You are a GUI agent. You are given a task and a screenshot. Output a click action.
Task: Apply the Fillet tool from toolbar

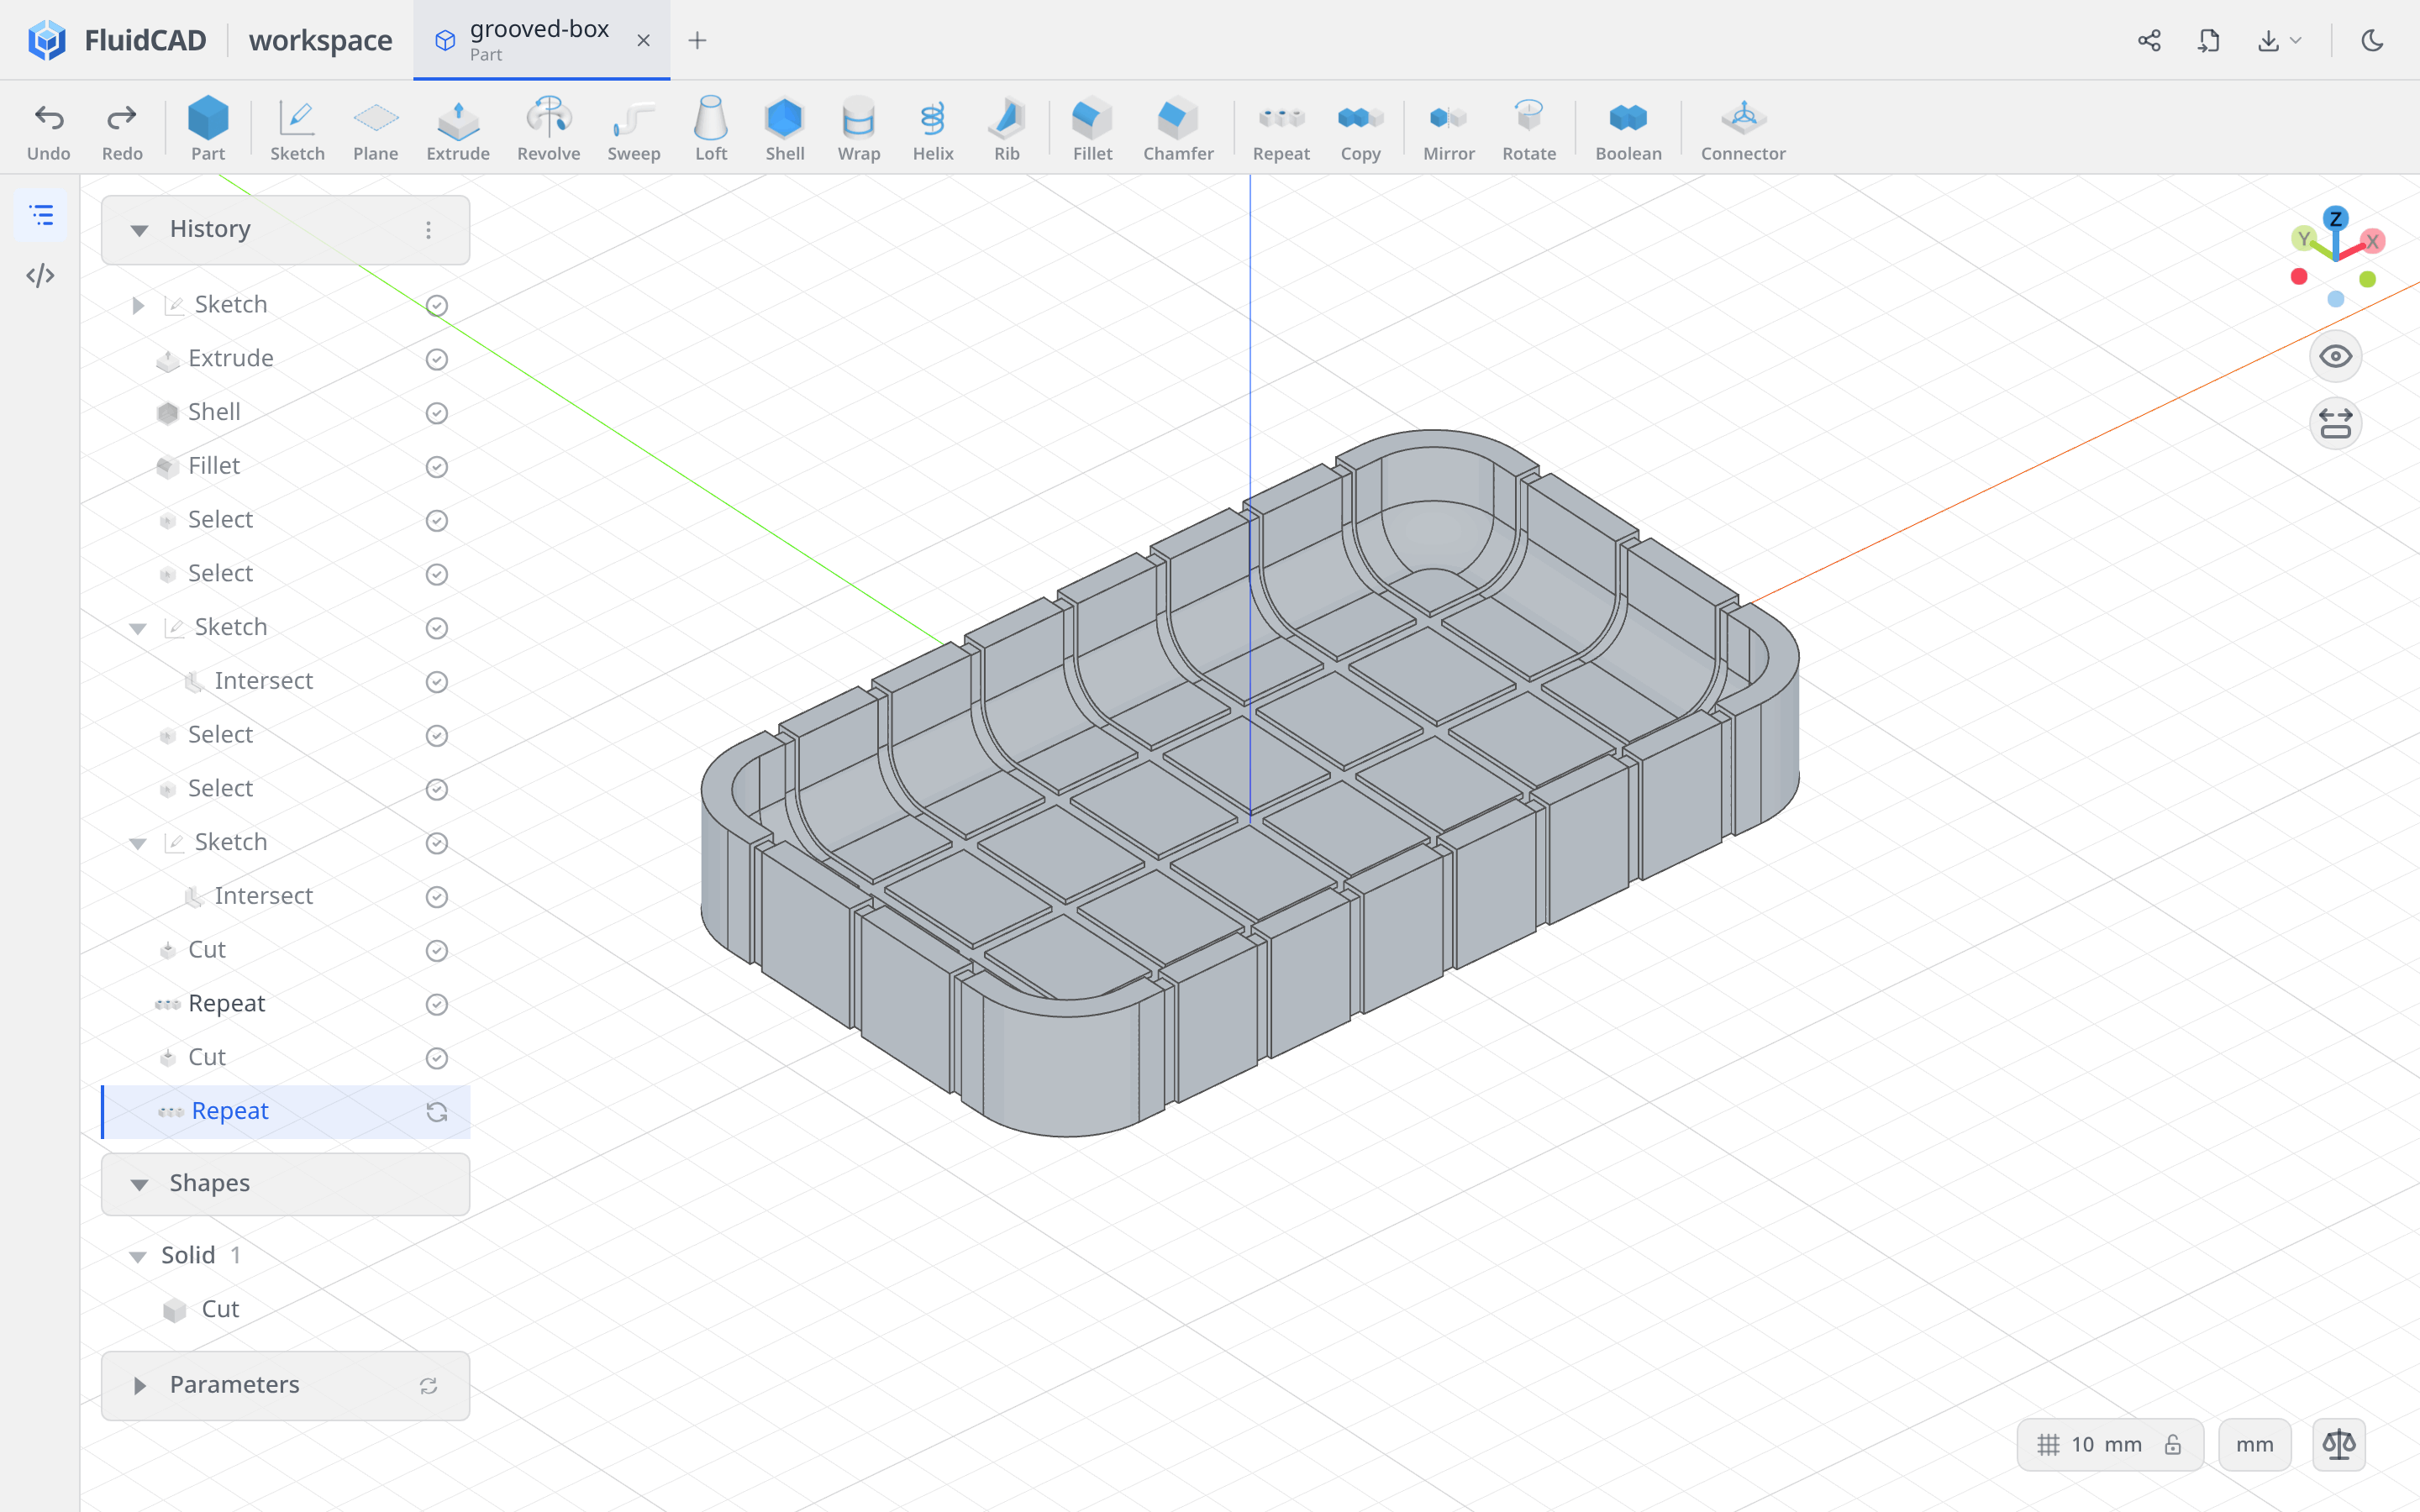pos(1092,130)
